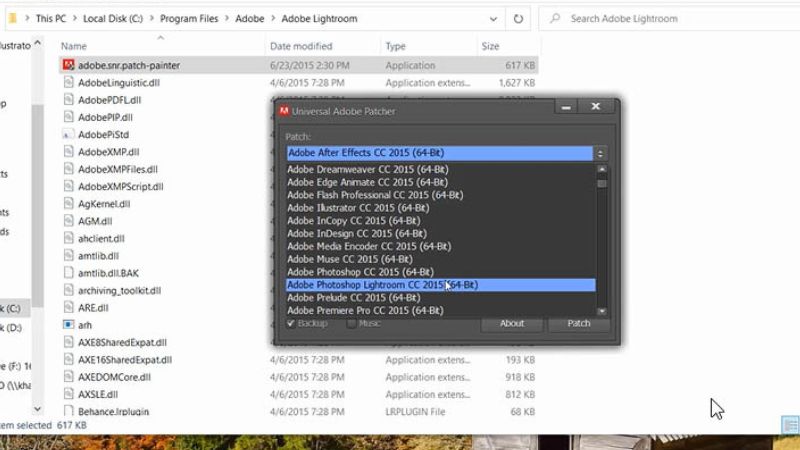Viewport: 800px width, 450px height.
Task: Click the amtlib.dll file icon
Action: pos(68,256)
